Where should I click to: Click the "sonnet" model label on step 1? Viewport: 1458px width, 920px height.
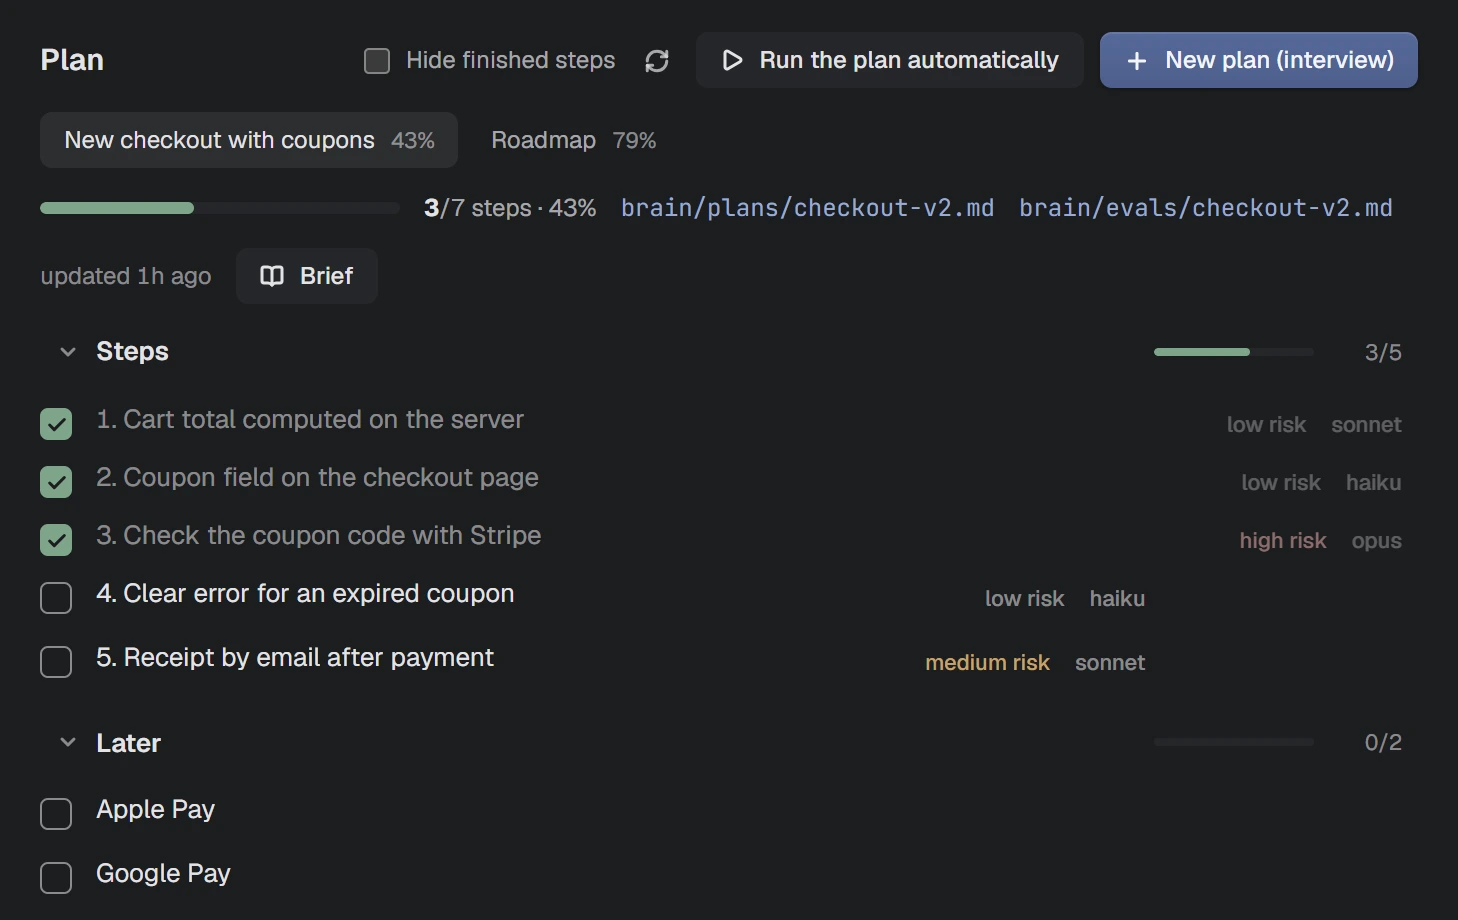coord(1366,425)
